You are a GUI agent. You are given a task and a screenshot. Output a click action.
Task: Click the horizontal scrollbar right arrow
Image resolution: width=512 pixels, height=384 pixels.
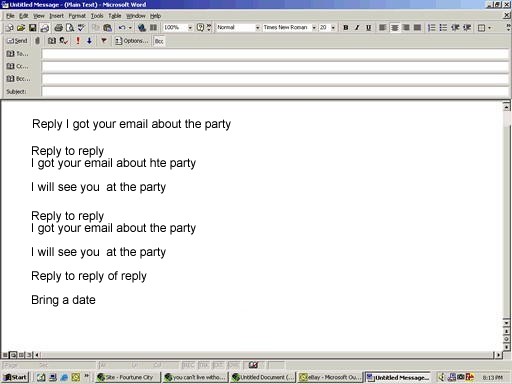click(x=498, y=355)
